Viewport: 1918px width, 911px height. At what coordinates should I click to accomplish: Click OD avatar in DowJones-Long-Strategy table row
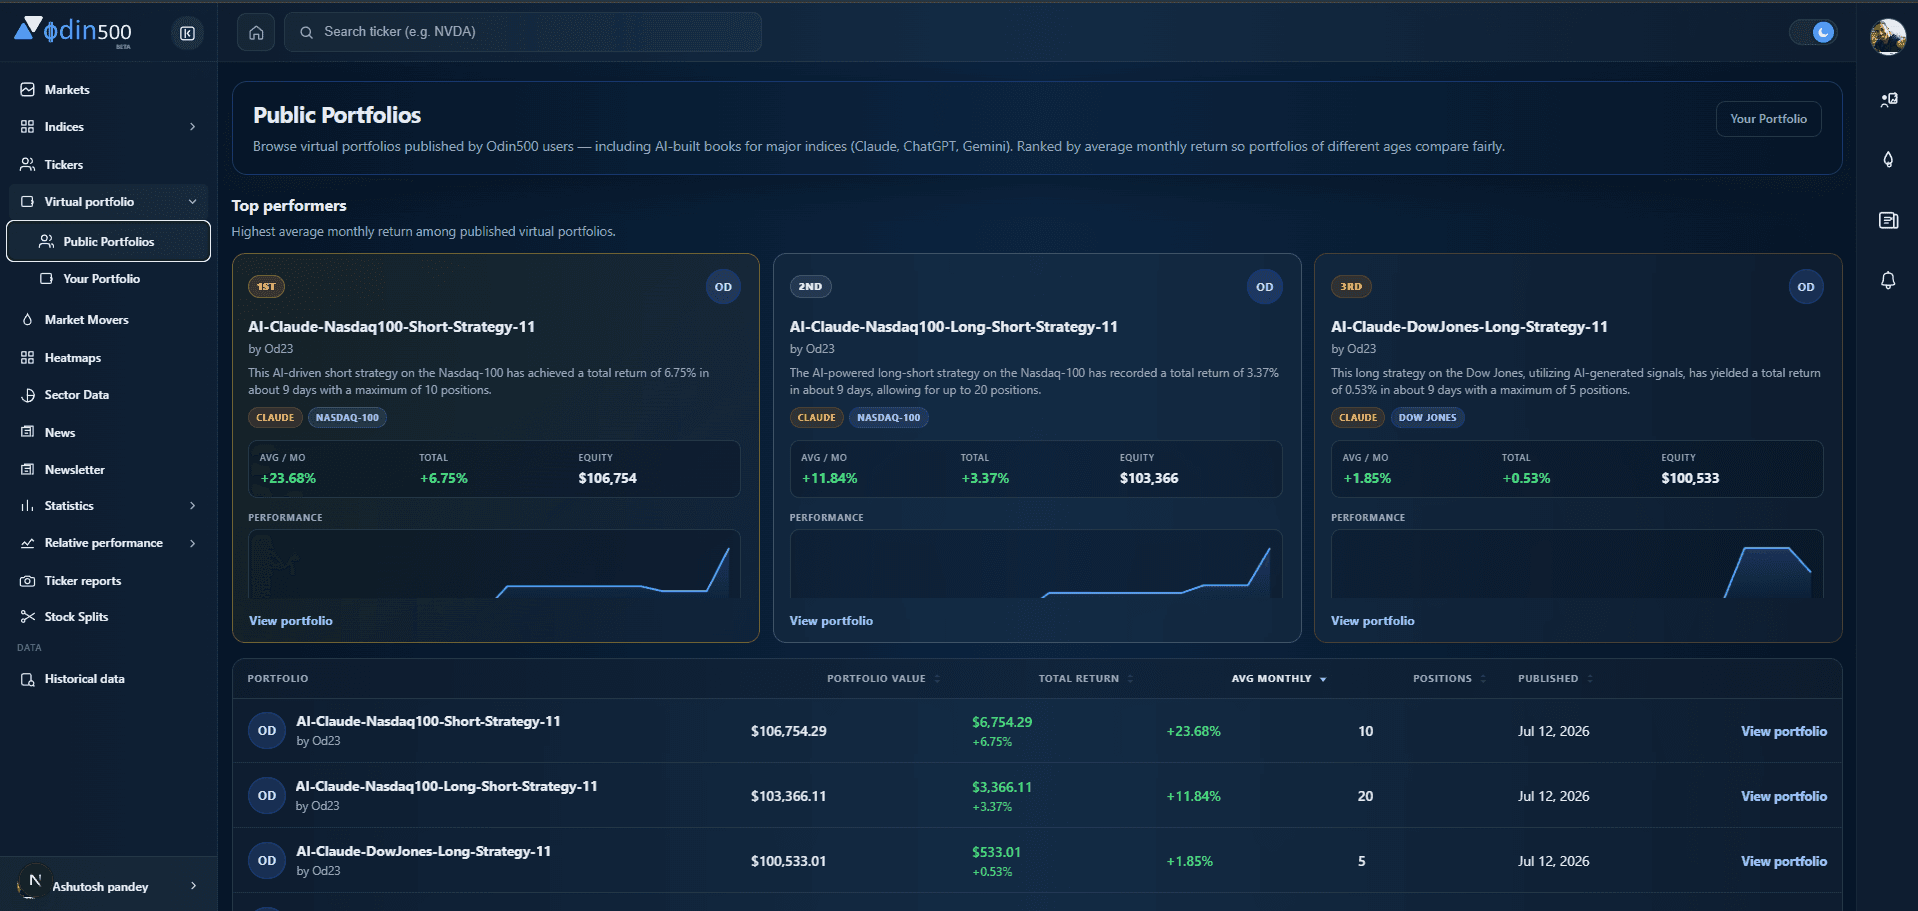(x=267, y=861)
